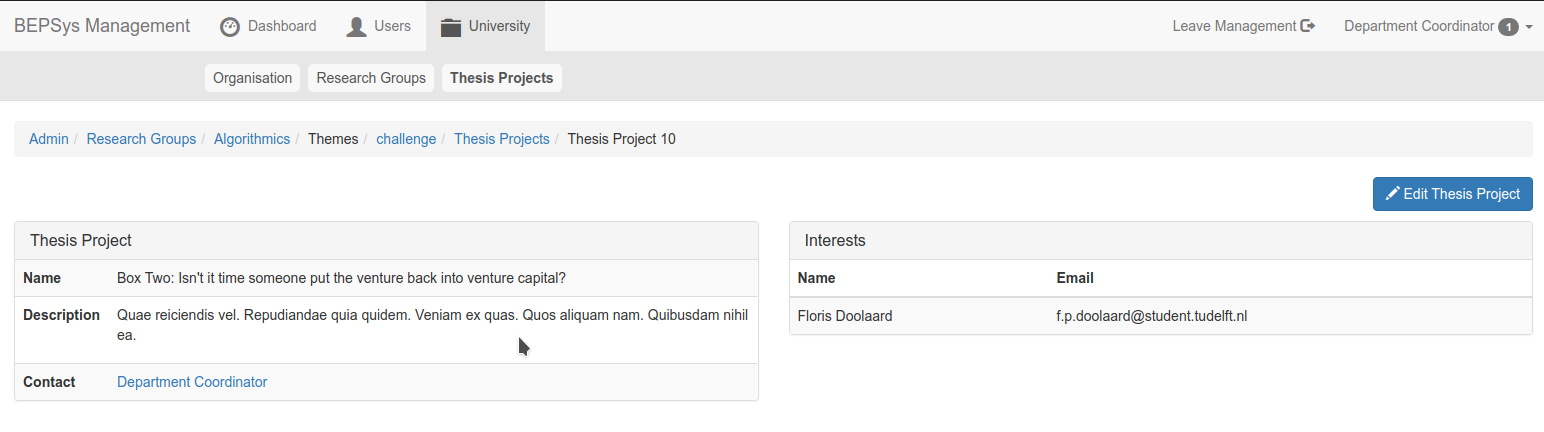Switch to the Research Groups sub-tab
Image resolution: width=1544 pixels, height=432 pixels.
pos(371,78)
